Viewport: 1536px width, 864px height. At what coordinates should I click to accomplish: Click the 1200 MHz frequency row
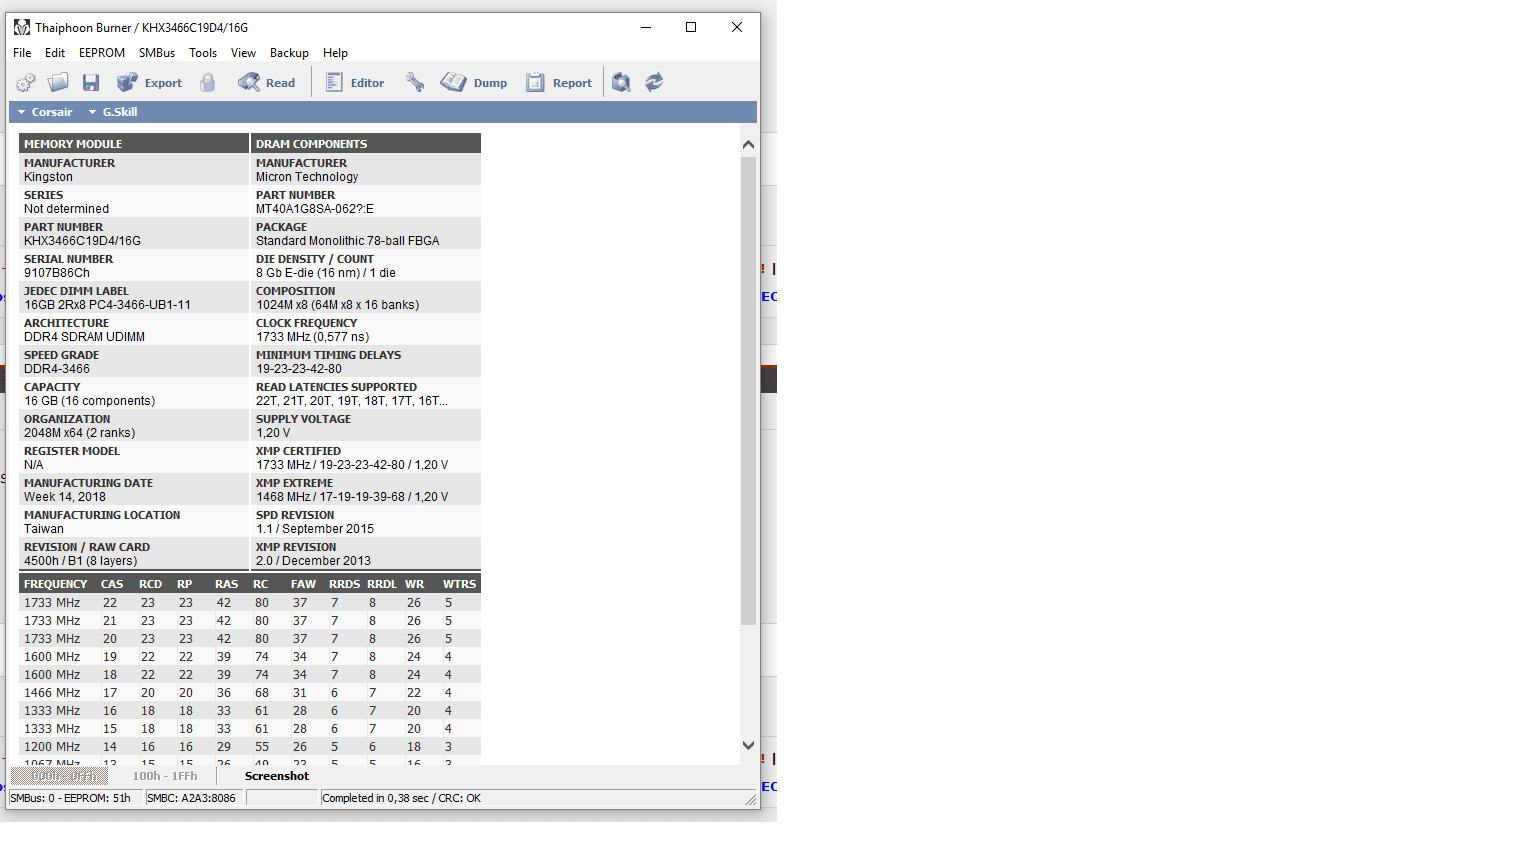coord(250,747)
